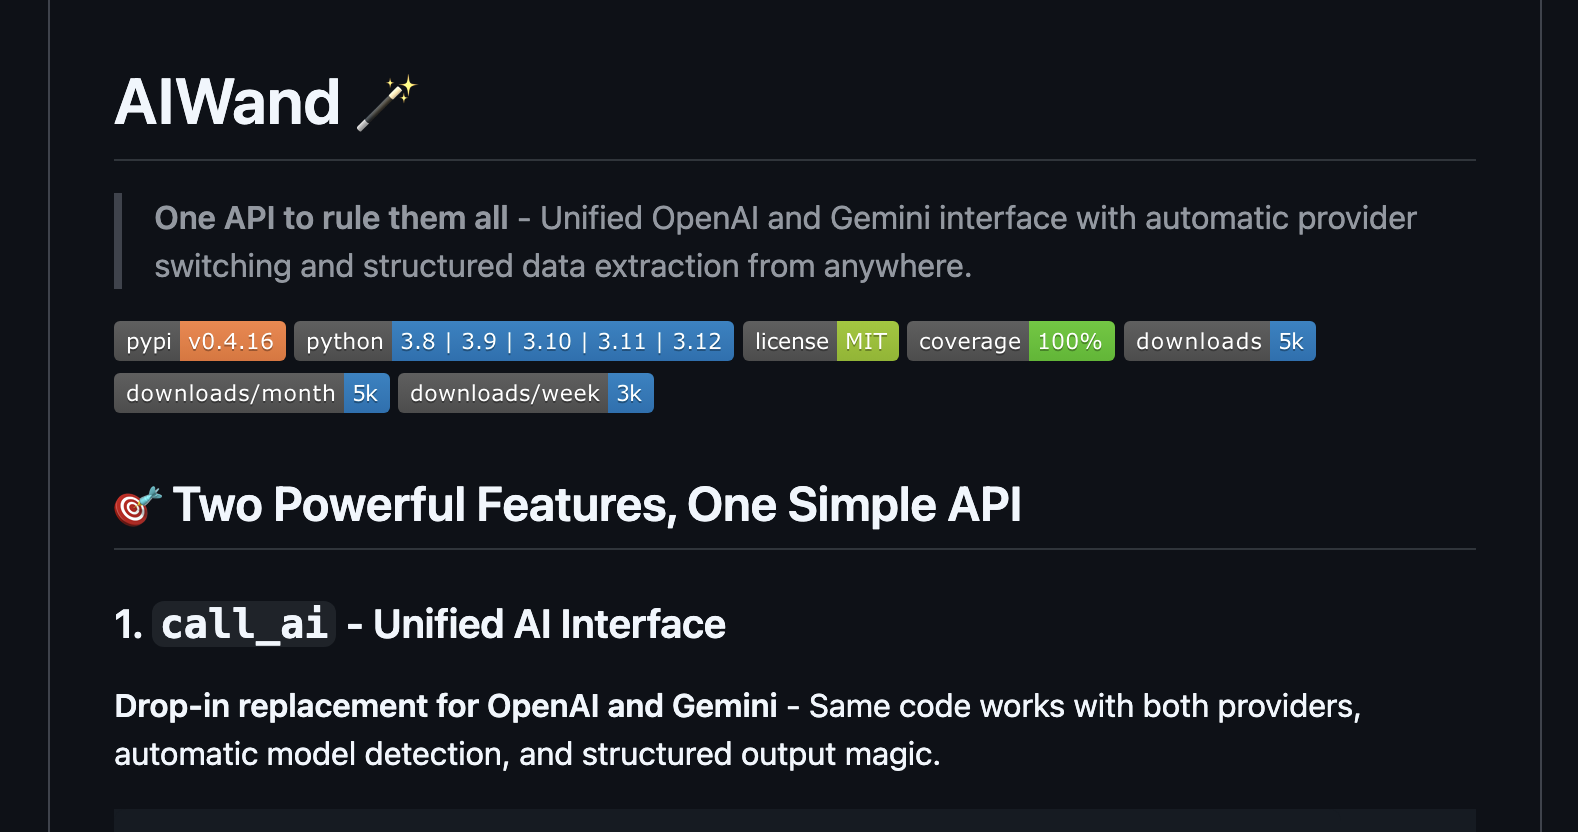
Task: Click the Two Powerful Features heading
Action: coord(597,505)
